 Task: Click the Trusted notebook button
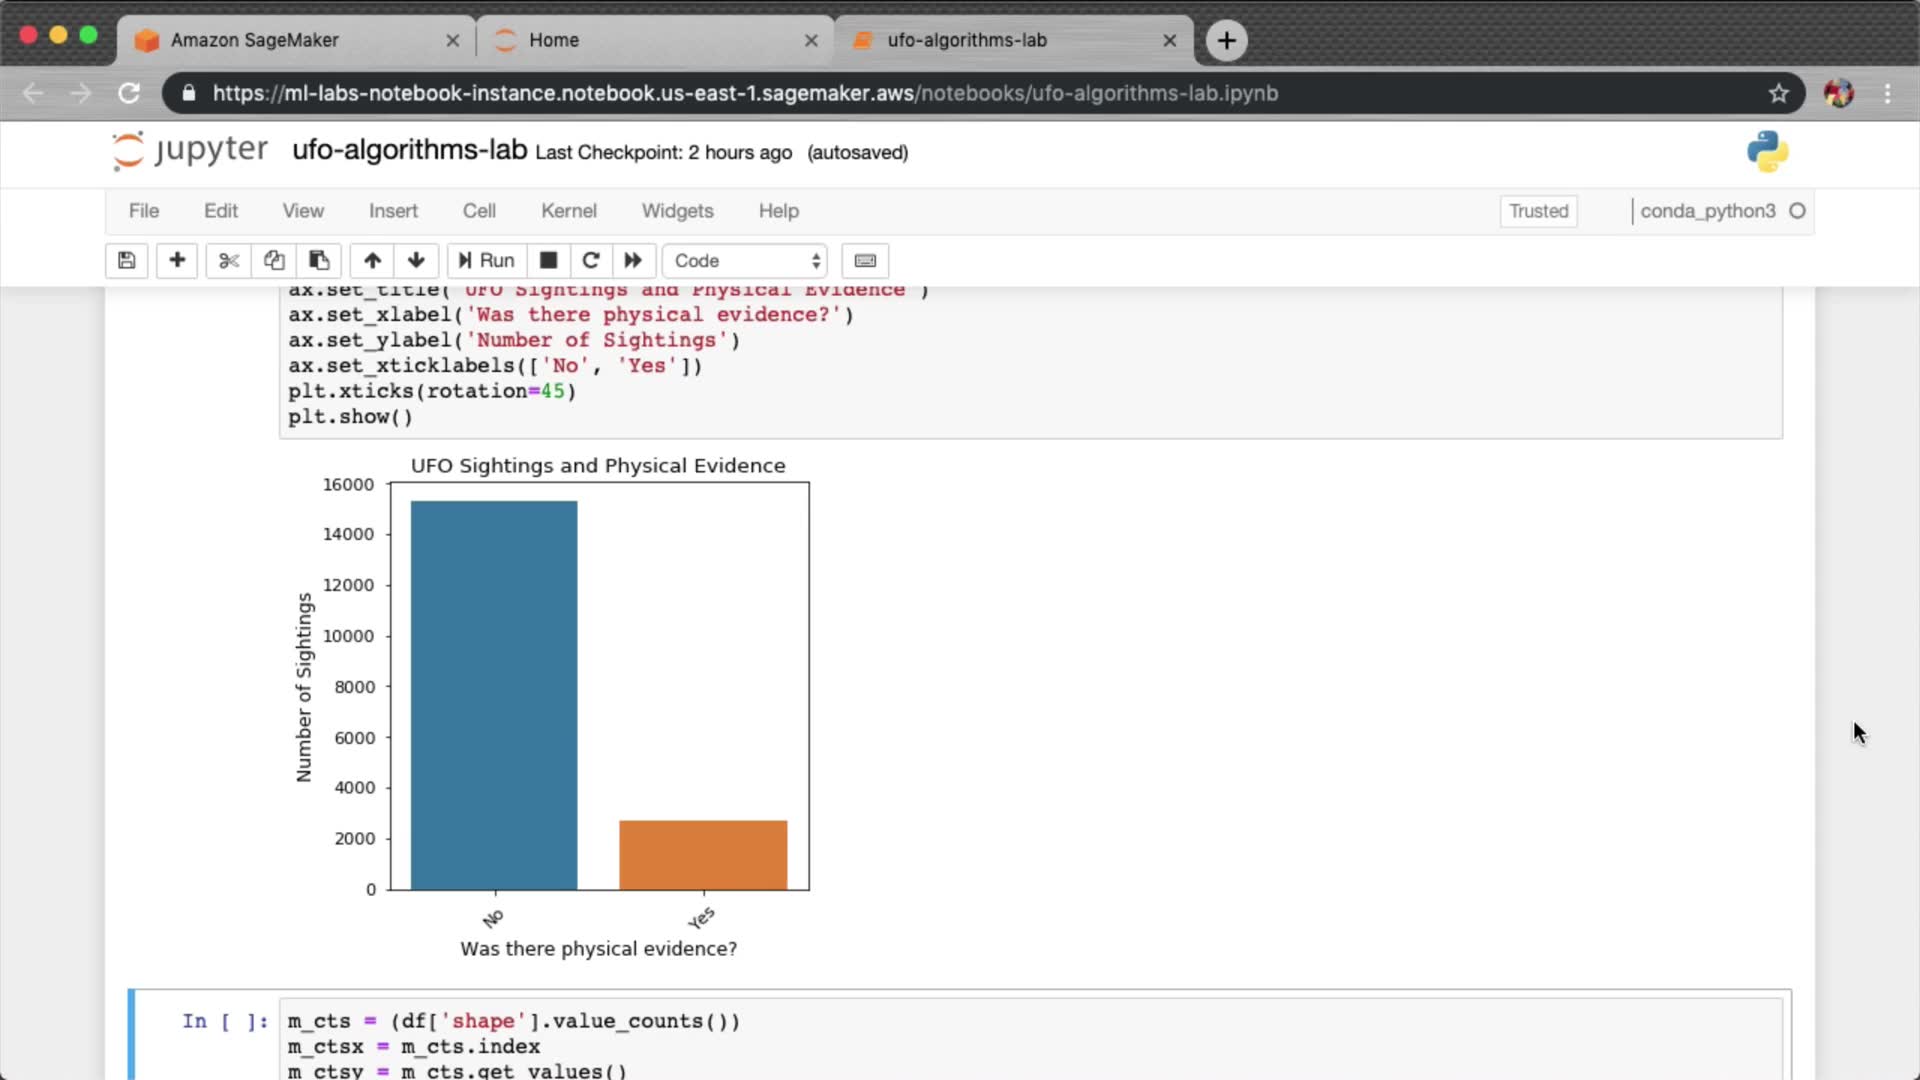(1538, 211)
